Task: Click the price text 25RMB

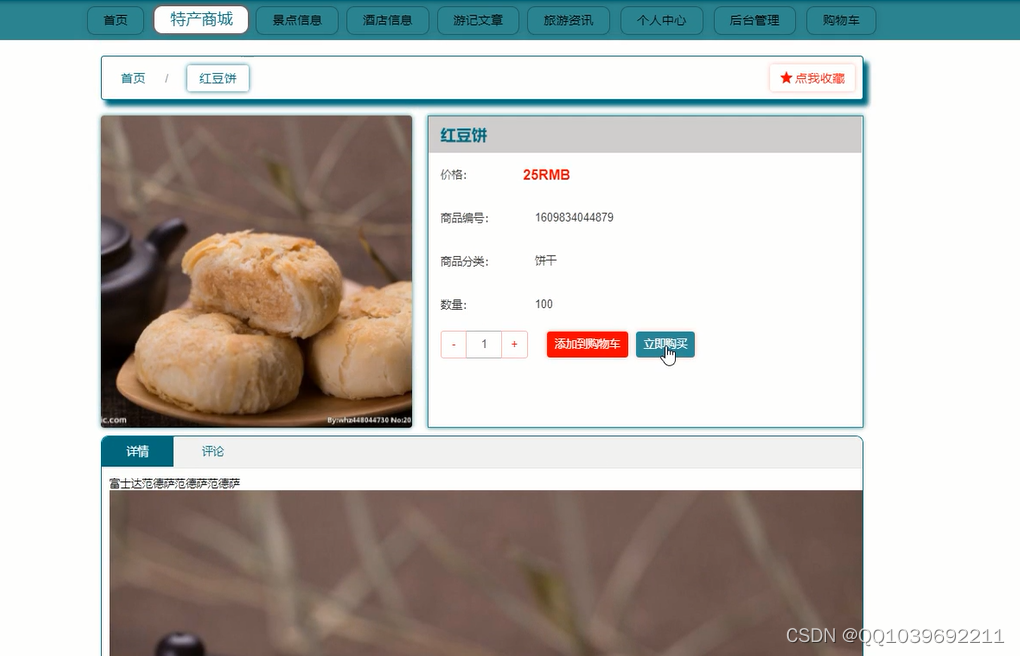Action: 546,175
